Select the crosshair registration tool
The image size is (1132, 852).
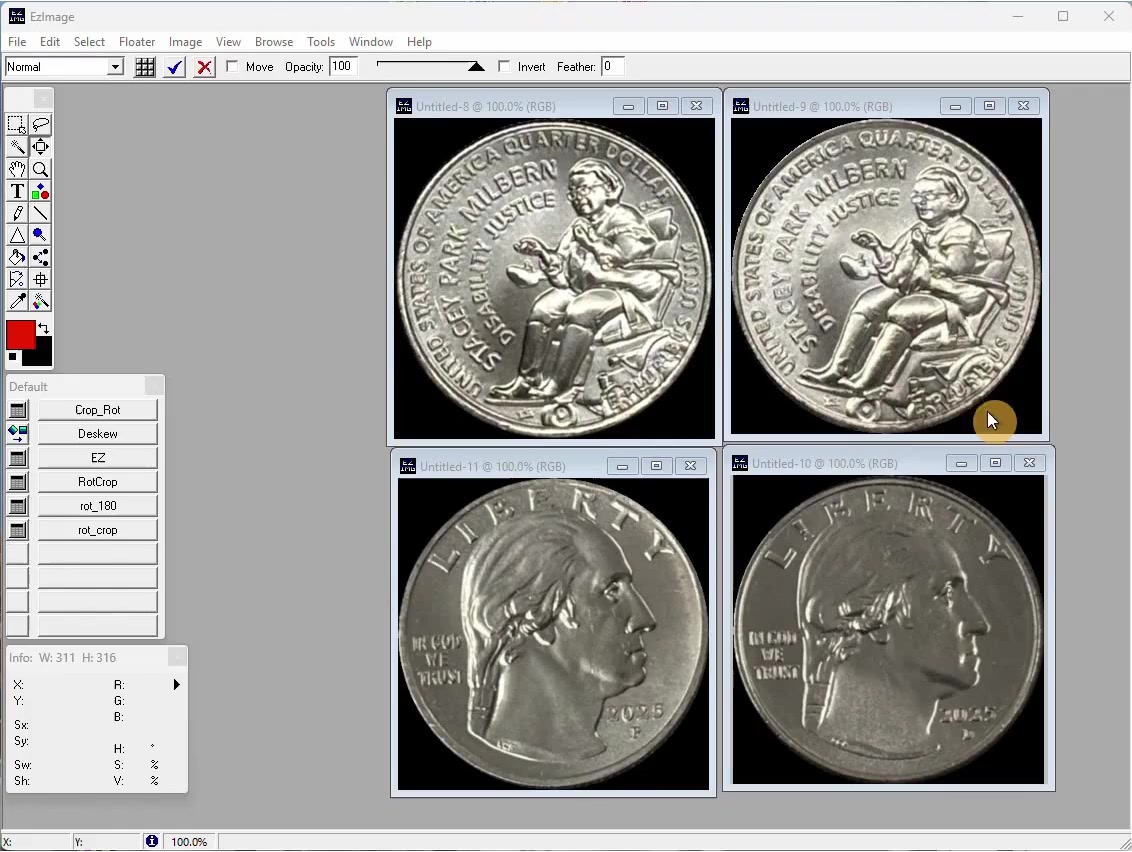coord(40,279)
